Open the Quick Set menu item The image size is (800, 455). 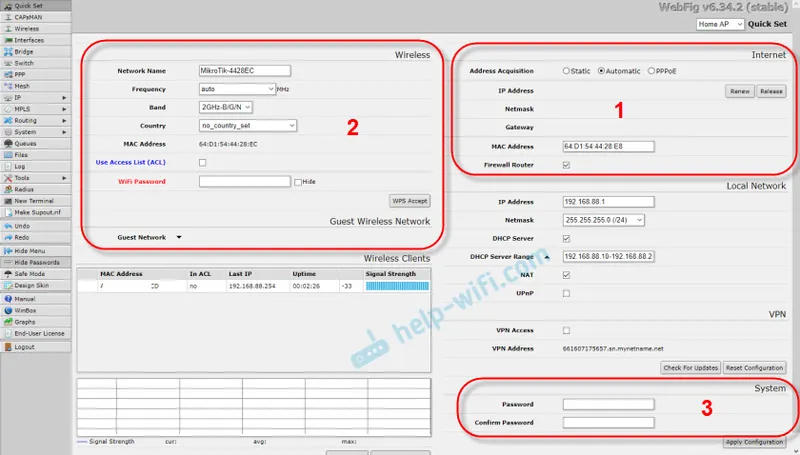pyautogui.click(x=36, y=6)
